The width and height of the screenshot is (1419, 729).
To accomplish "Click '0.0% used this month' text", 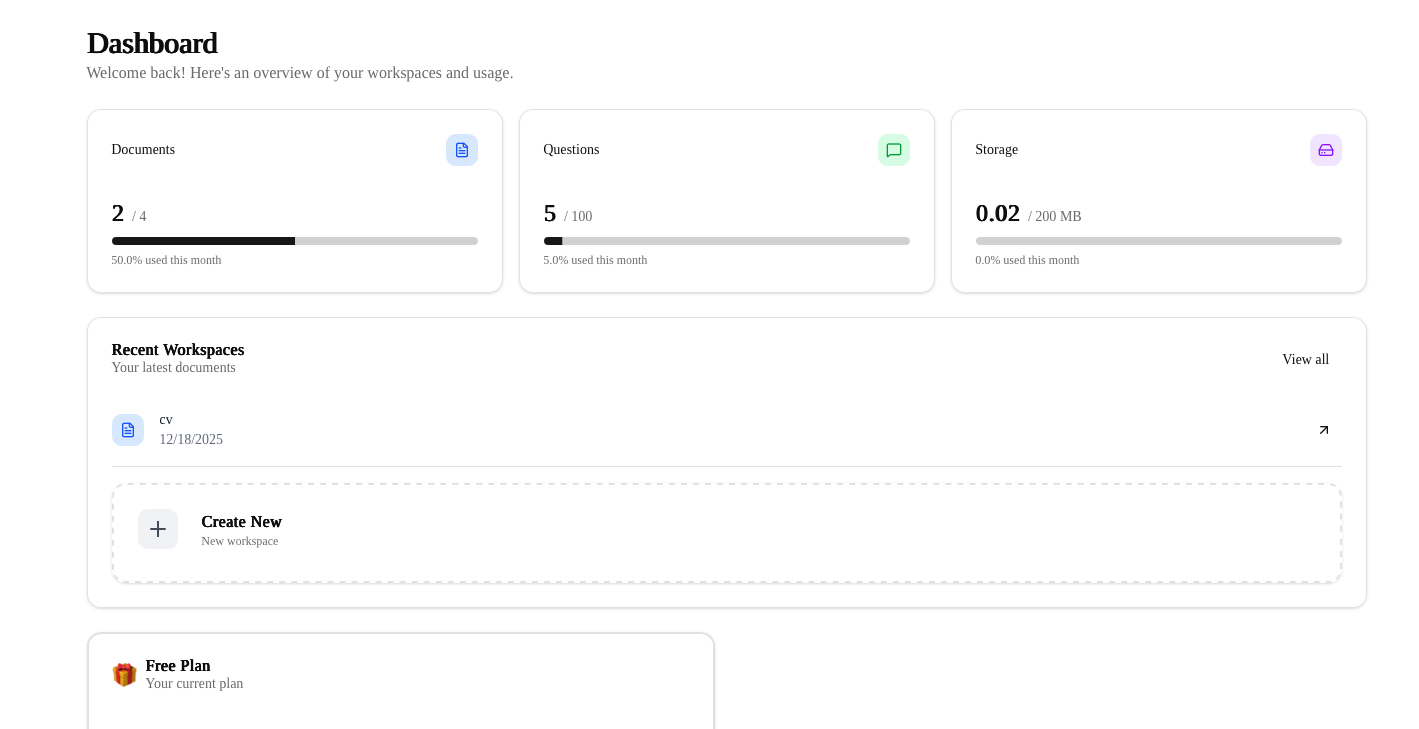I will pos(1028,260).
